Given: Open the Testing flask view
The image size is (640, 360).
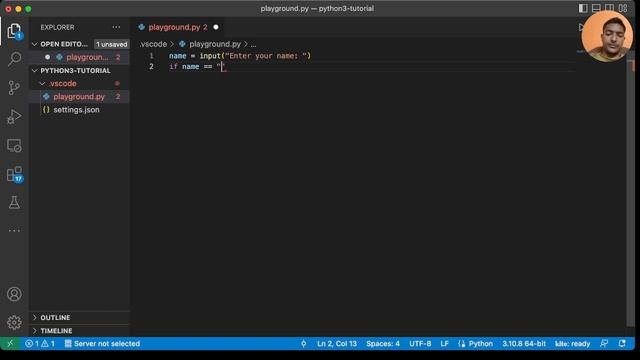Looking at the screenshot, I should tap(14, 202).
